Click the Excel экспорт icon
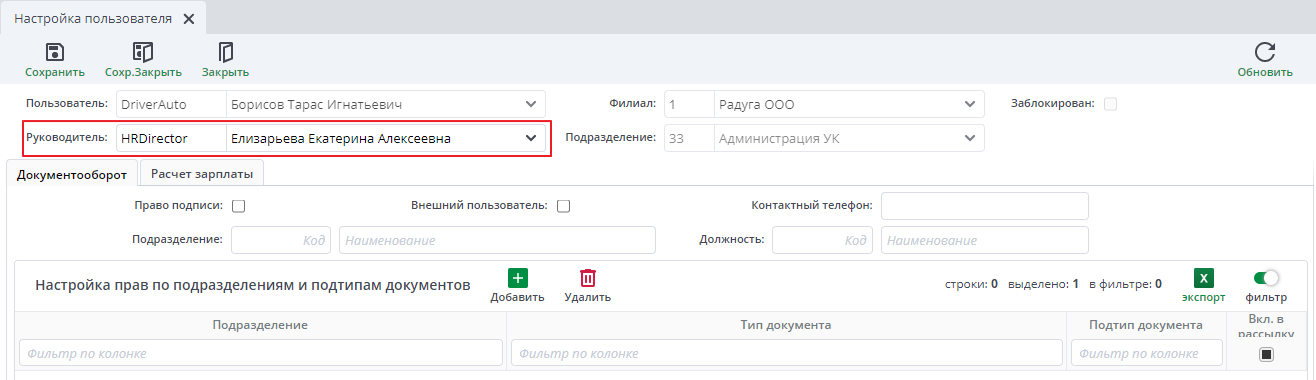The height and width of the screenshot is (380, 1316). point(1204,279)
